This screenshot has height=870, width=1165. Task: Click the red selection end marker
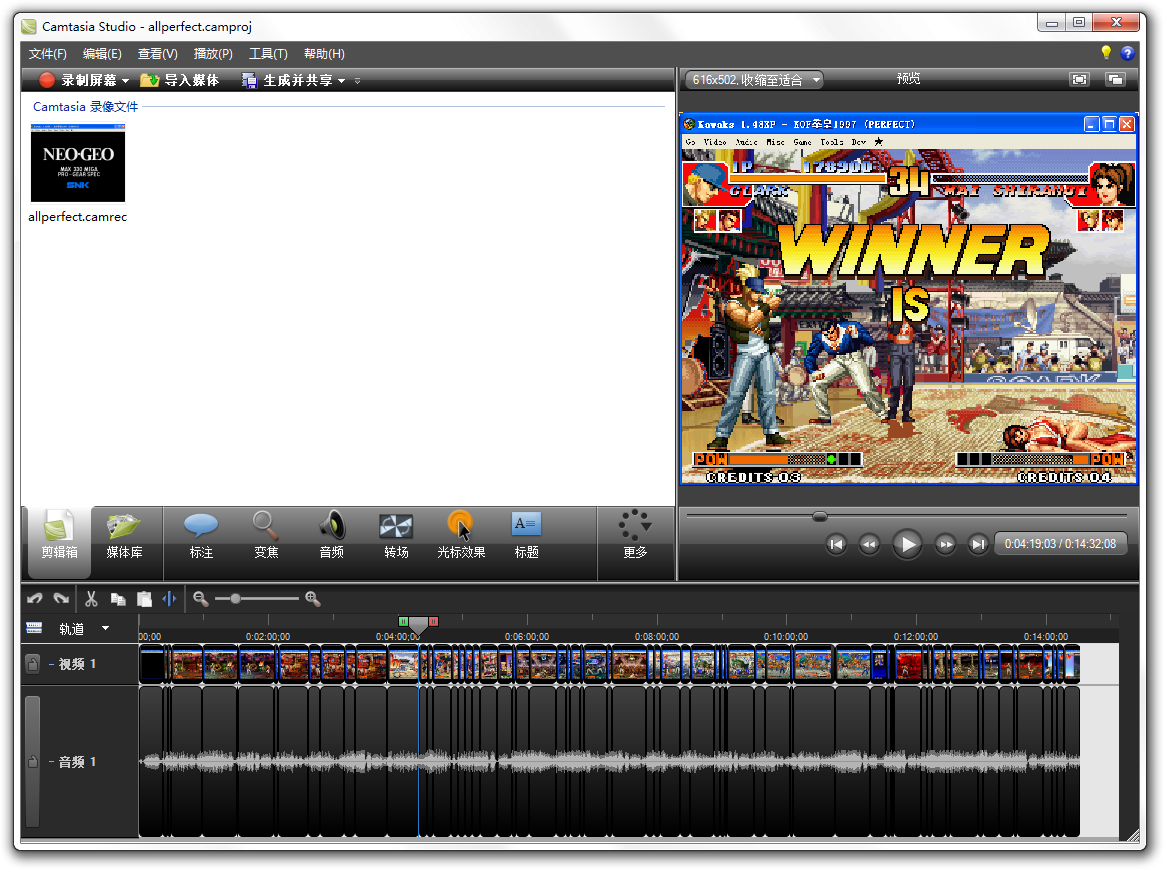pyautogui.click(x=434, y=621)
